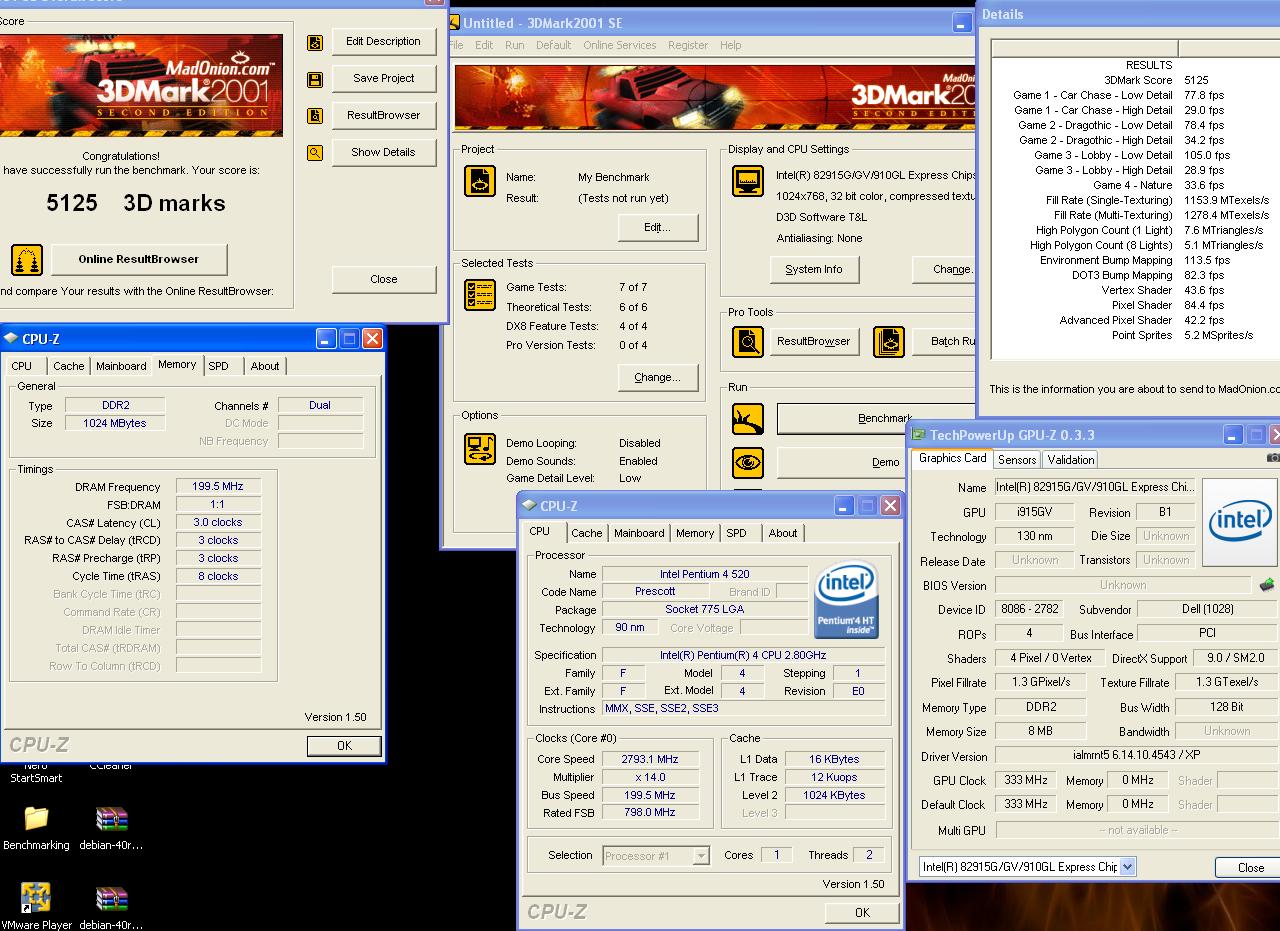
Task: Click the Pro Tools ResultBrowser magnifier icon
Action: [x=748, y=342]
